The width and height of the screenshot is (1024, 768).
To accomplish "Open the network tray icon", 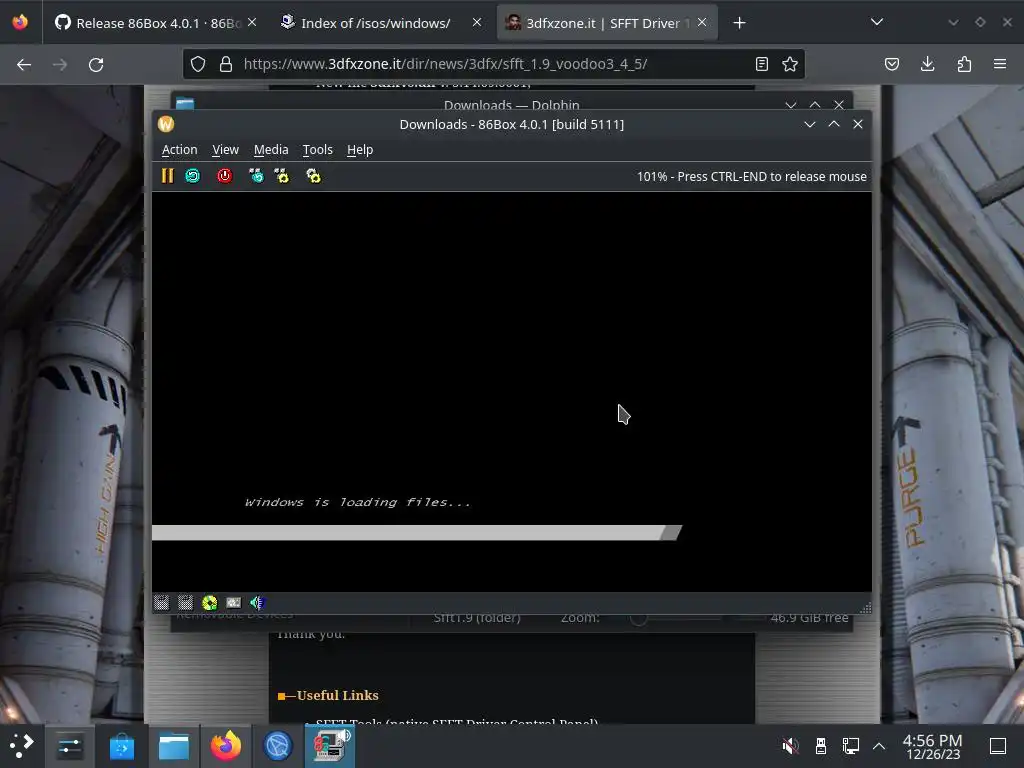I will (850, 746).
